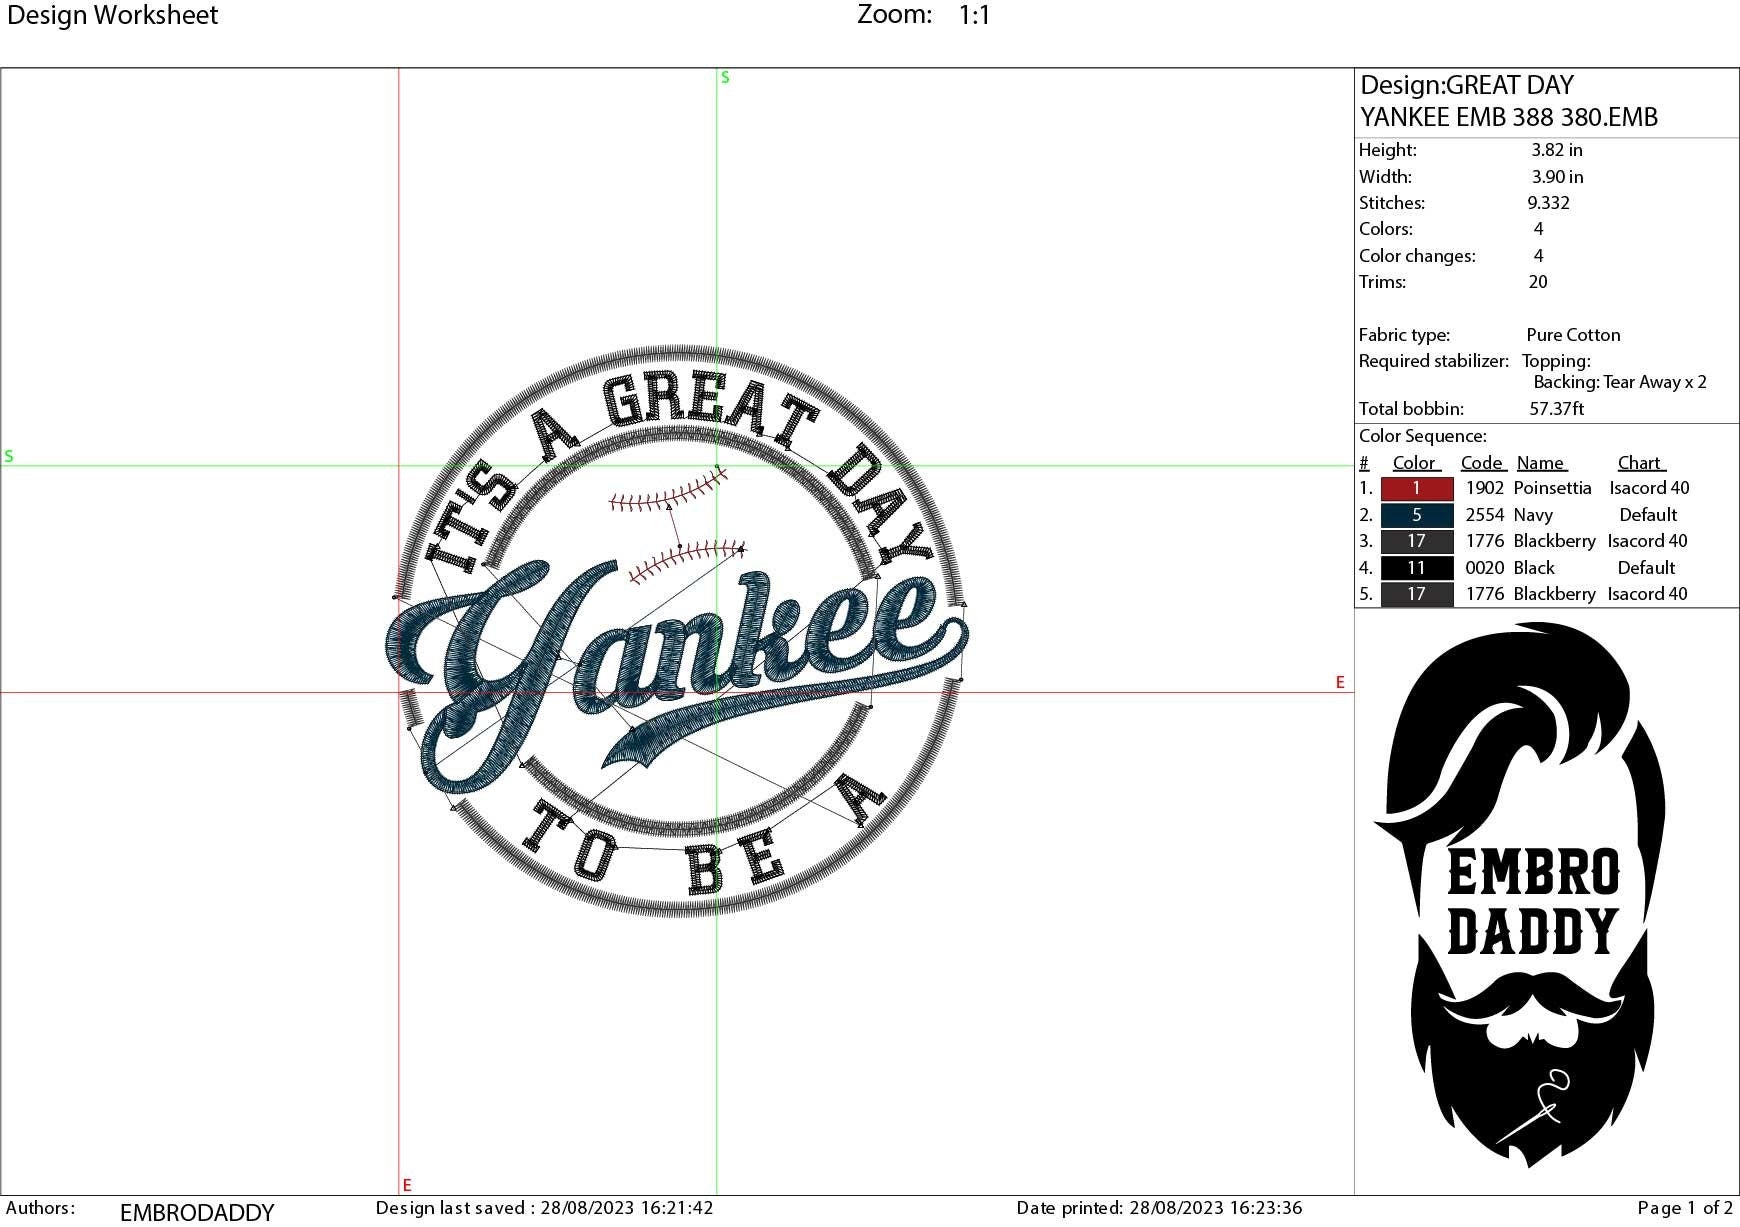1740x1227 pixels.
Task: Click the Blackberry 1776 color swatch
Action: (x=1416, y=541)
